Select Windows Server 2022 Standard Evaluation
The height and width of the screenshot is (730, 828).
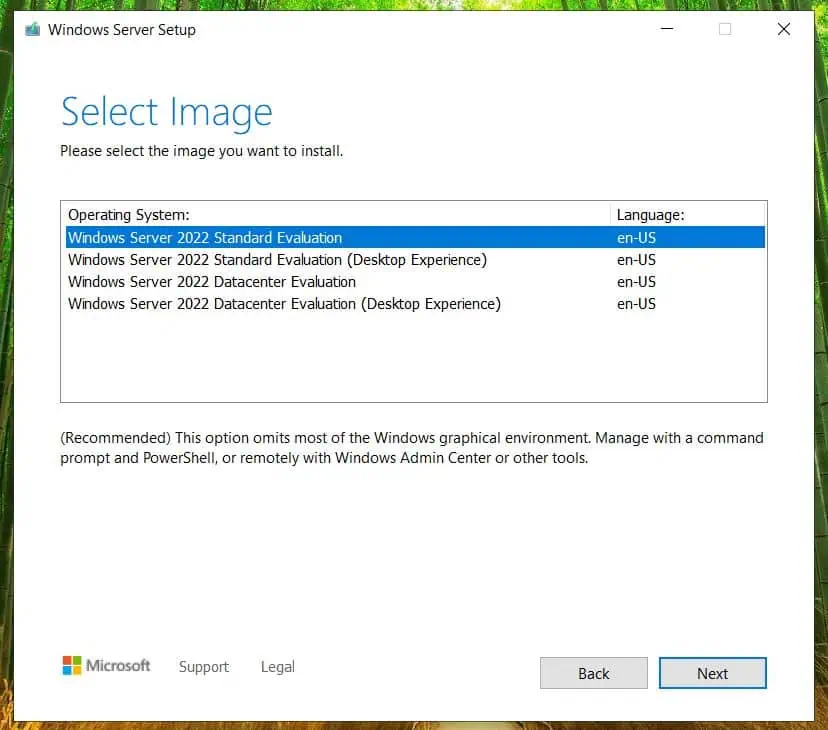[204, 237]
